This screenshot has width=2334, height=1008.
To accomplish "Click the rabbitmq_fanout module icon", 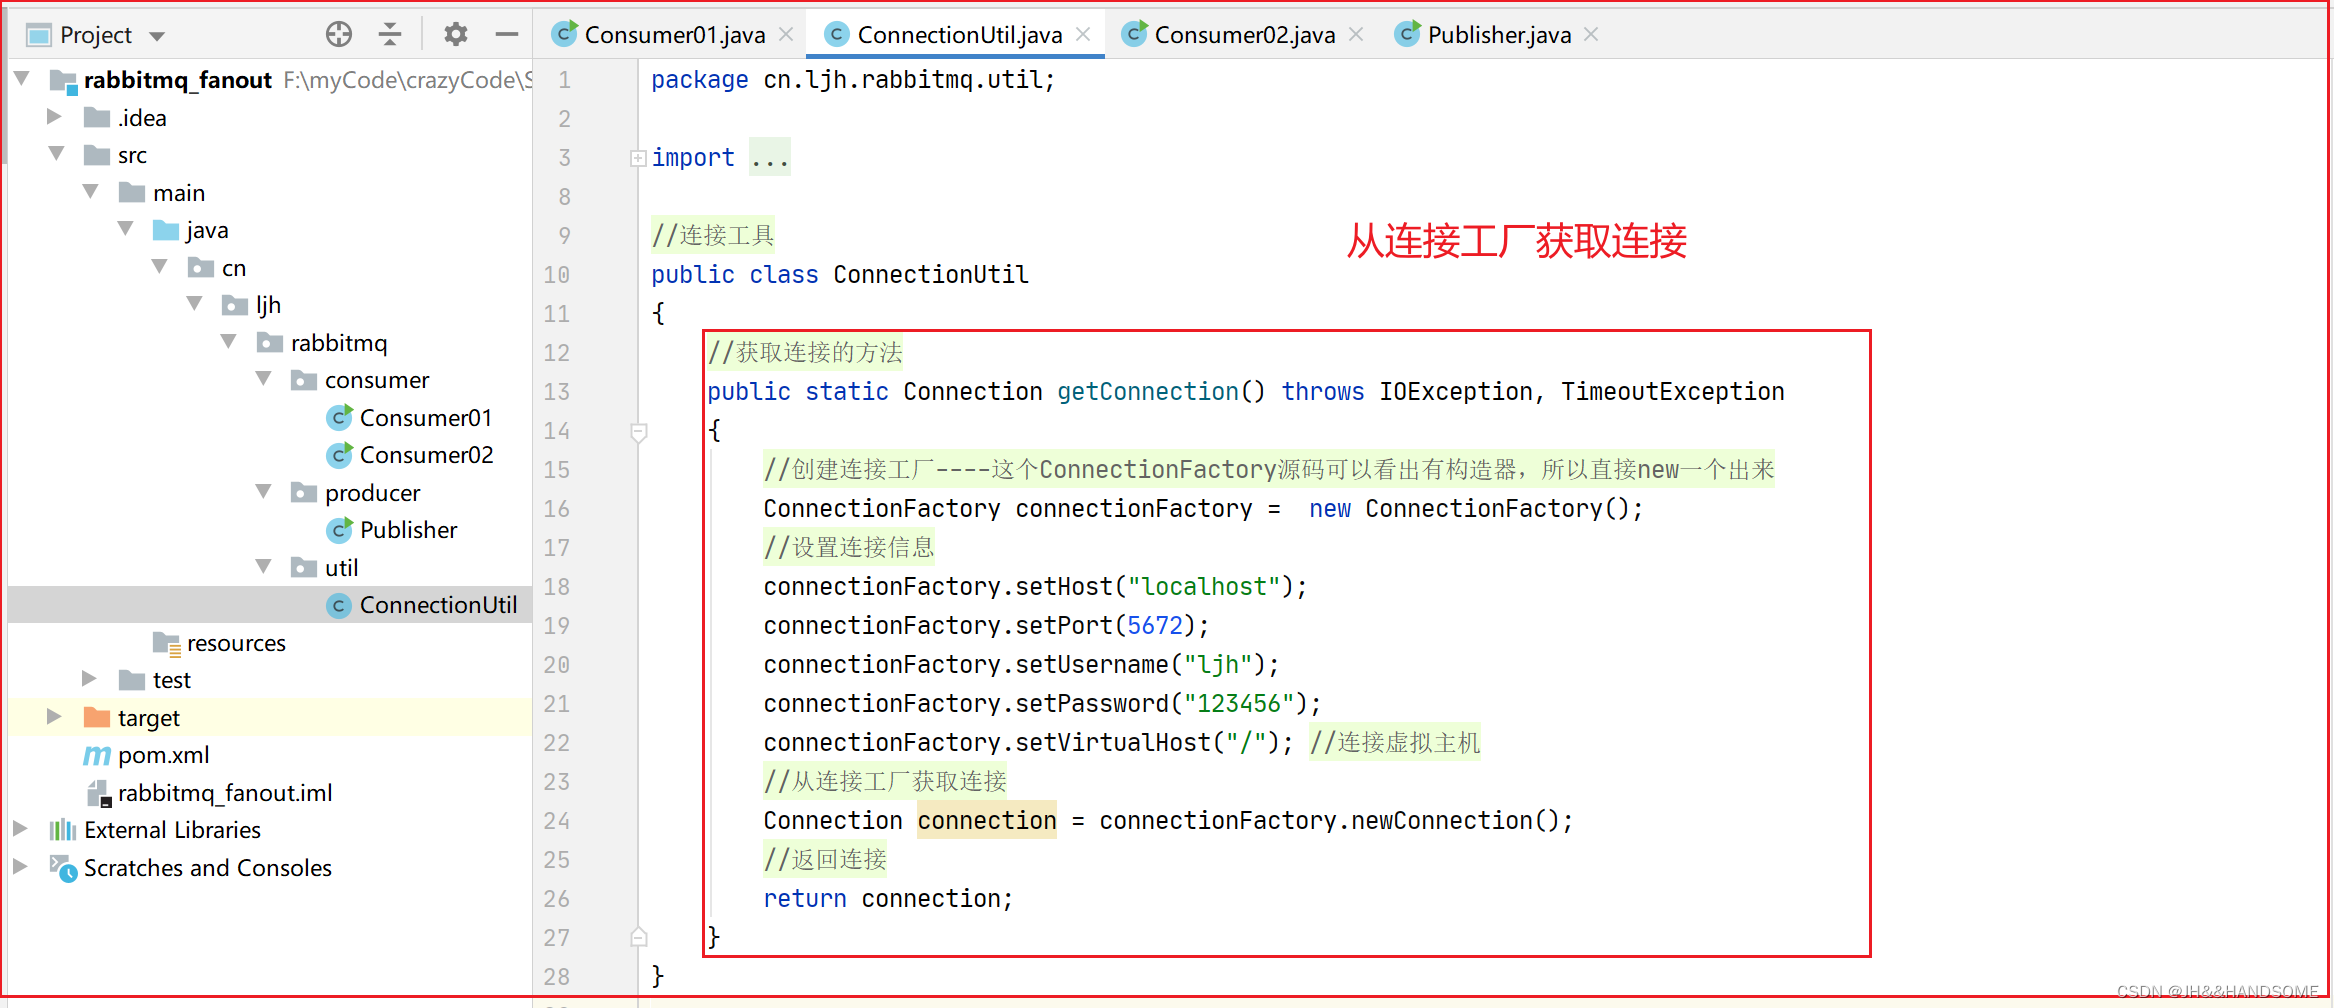I will coord(63,81).
